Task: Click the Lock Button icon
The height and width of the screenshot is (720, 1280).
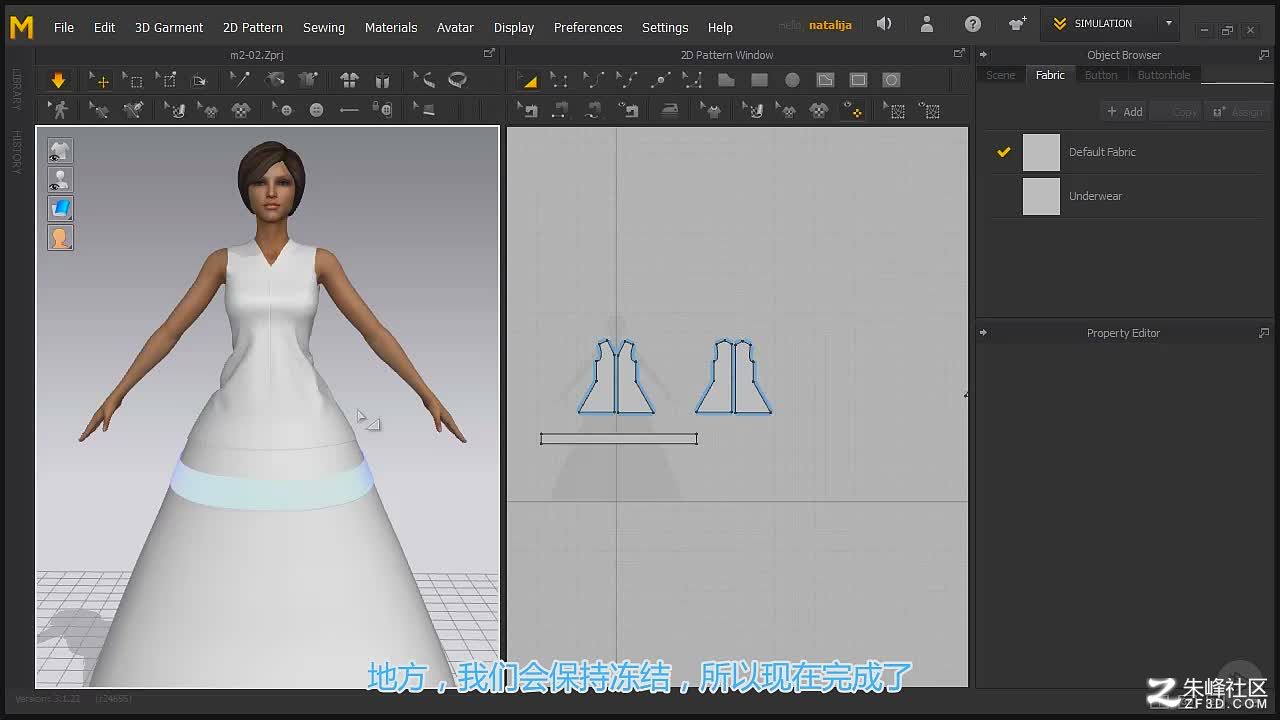Action: 381,110
